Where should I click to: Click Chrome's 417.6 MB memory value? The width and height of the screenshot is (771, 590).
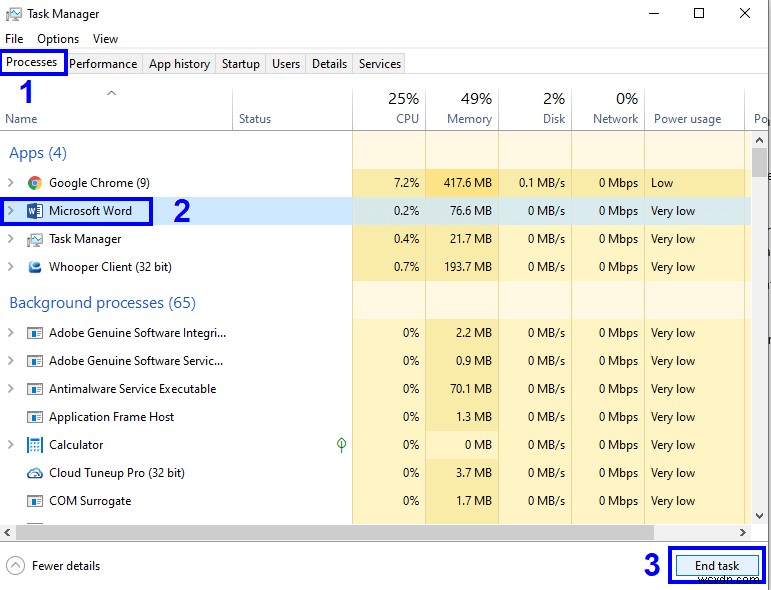[x=468, y=183]
